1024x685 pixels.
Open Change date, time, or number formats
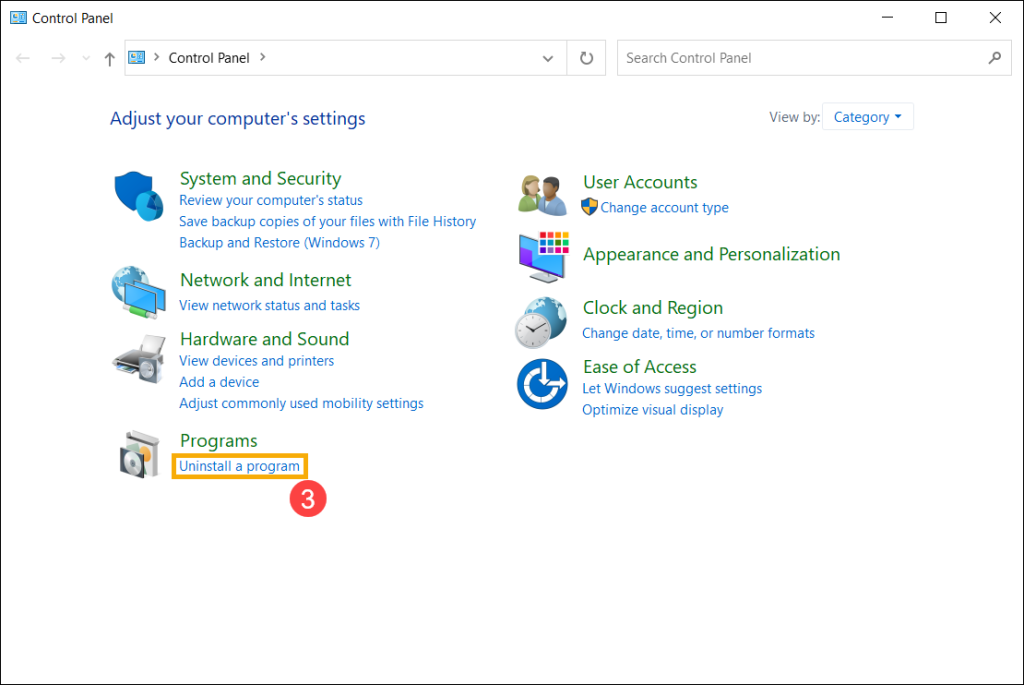coord(699,333)
